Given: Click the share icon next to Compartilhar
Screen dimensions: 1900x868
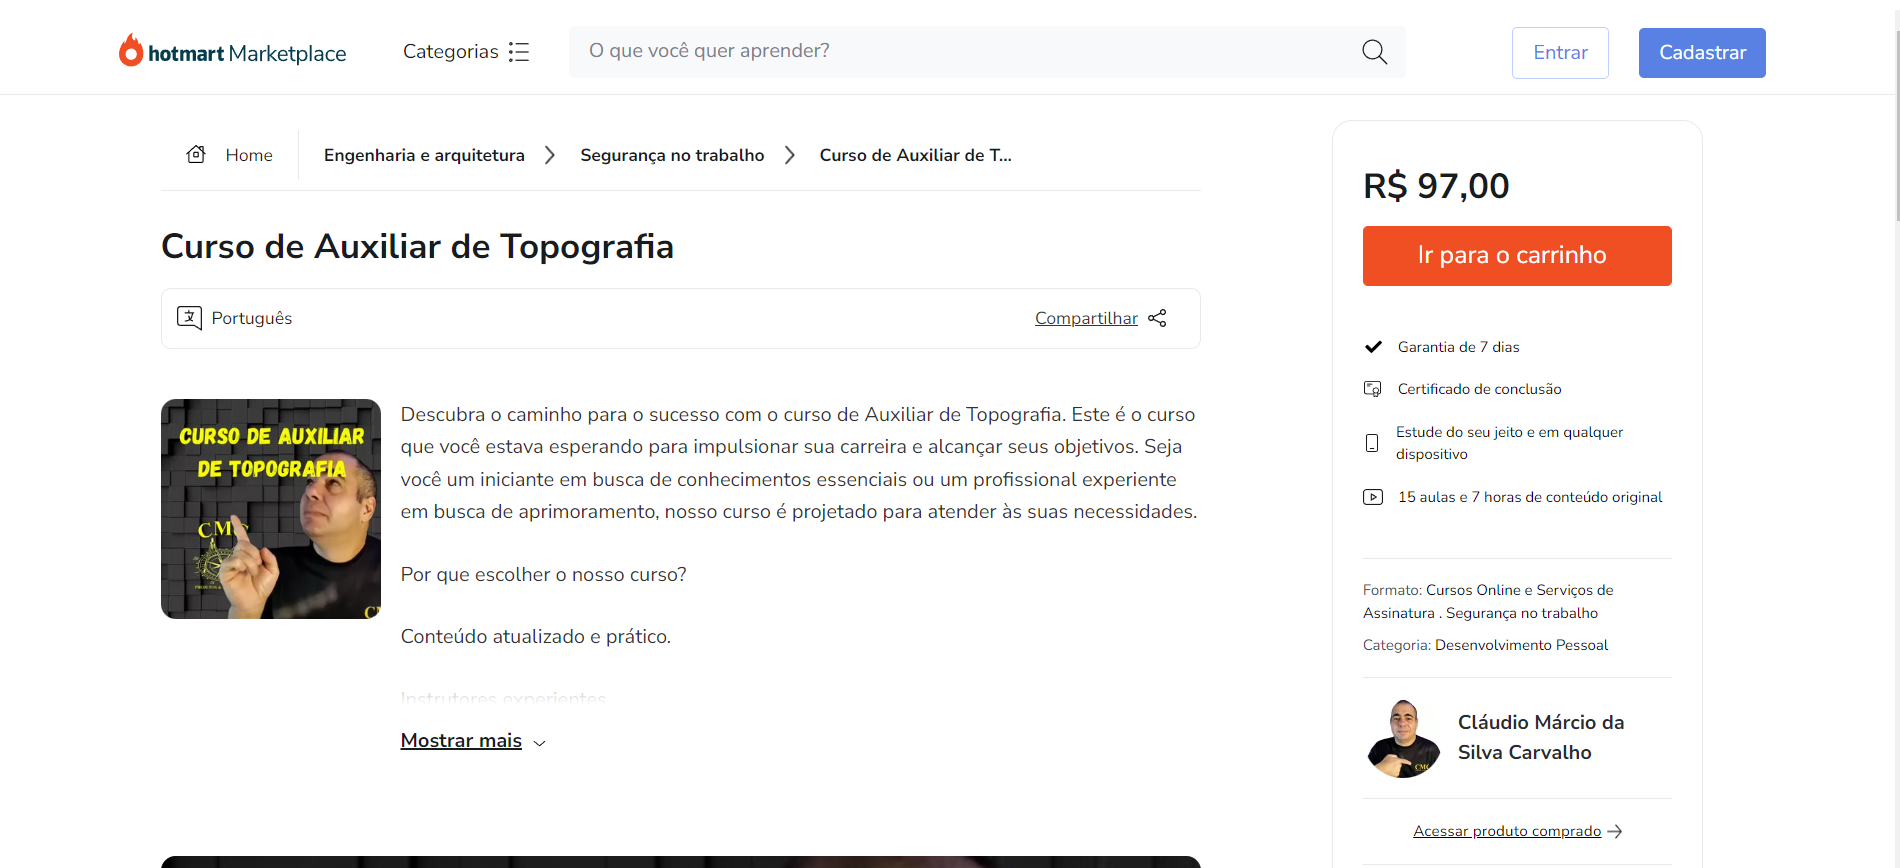Looking at the screenshot, I should [x=1157, y=318].
